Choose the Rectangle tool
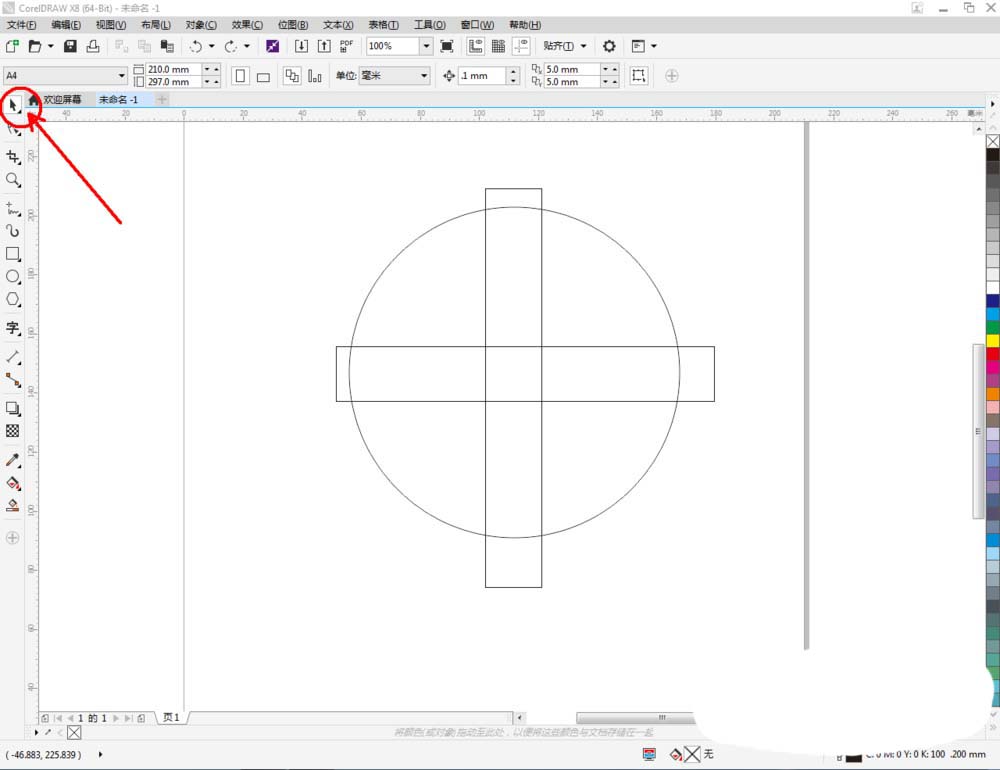Screen dimensions: 1000x770 pyautogui.click(x=13, y=254)
